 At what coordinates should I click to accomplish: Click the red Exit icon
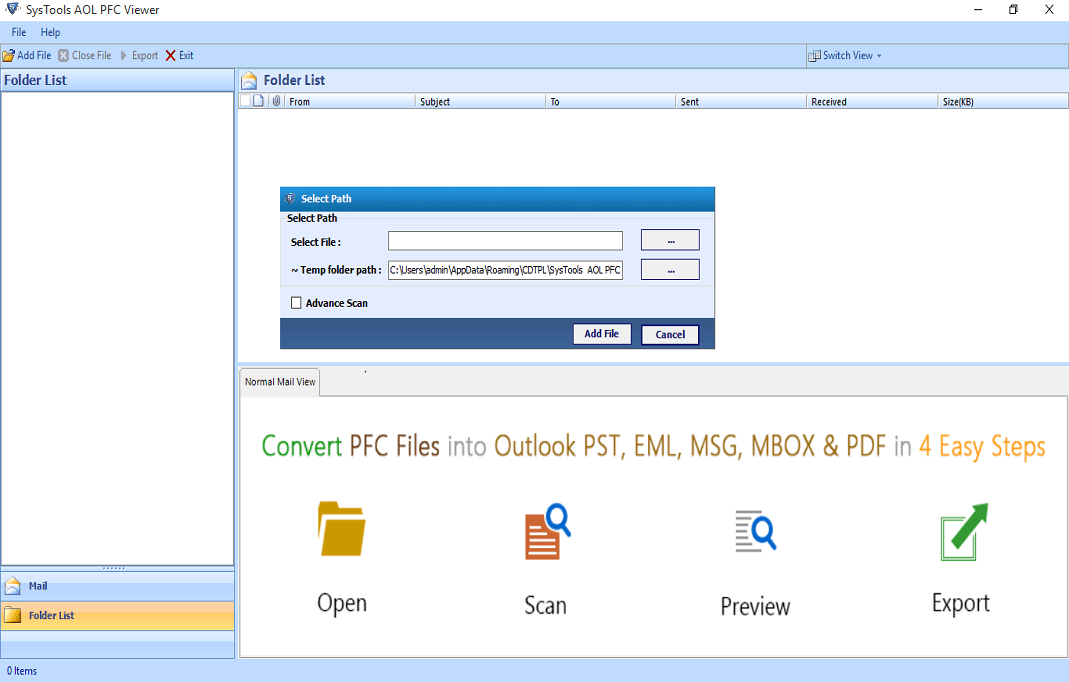tap(170, 55)
